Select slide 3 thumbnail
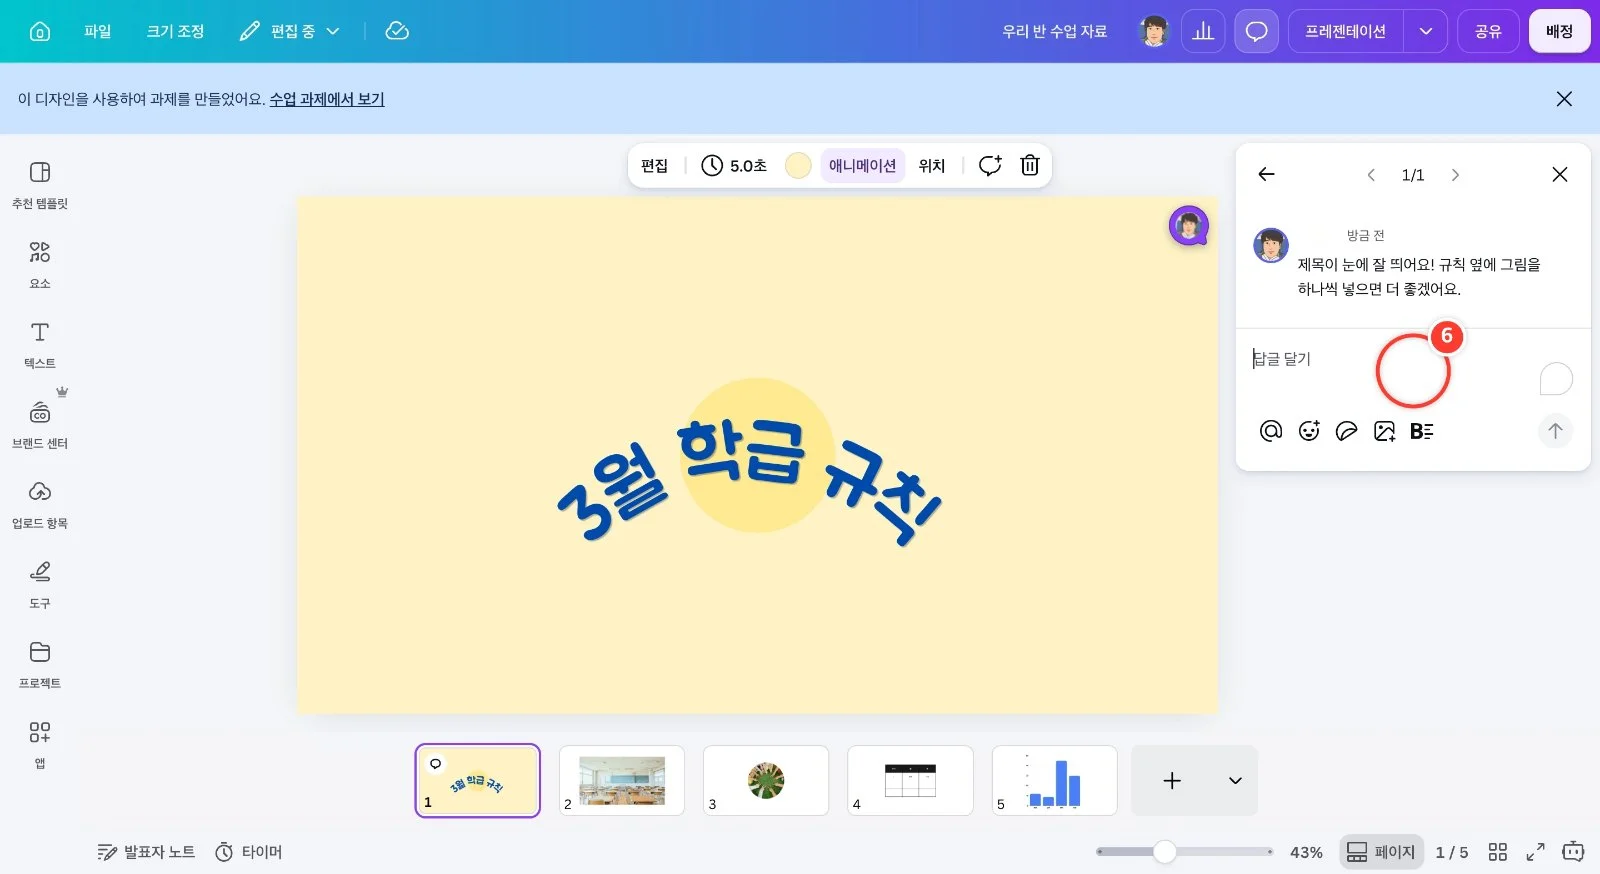The height and width of the screenshot is (874, 1600). pyautogui.click(x=766, y=780)
